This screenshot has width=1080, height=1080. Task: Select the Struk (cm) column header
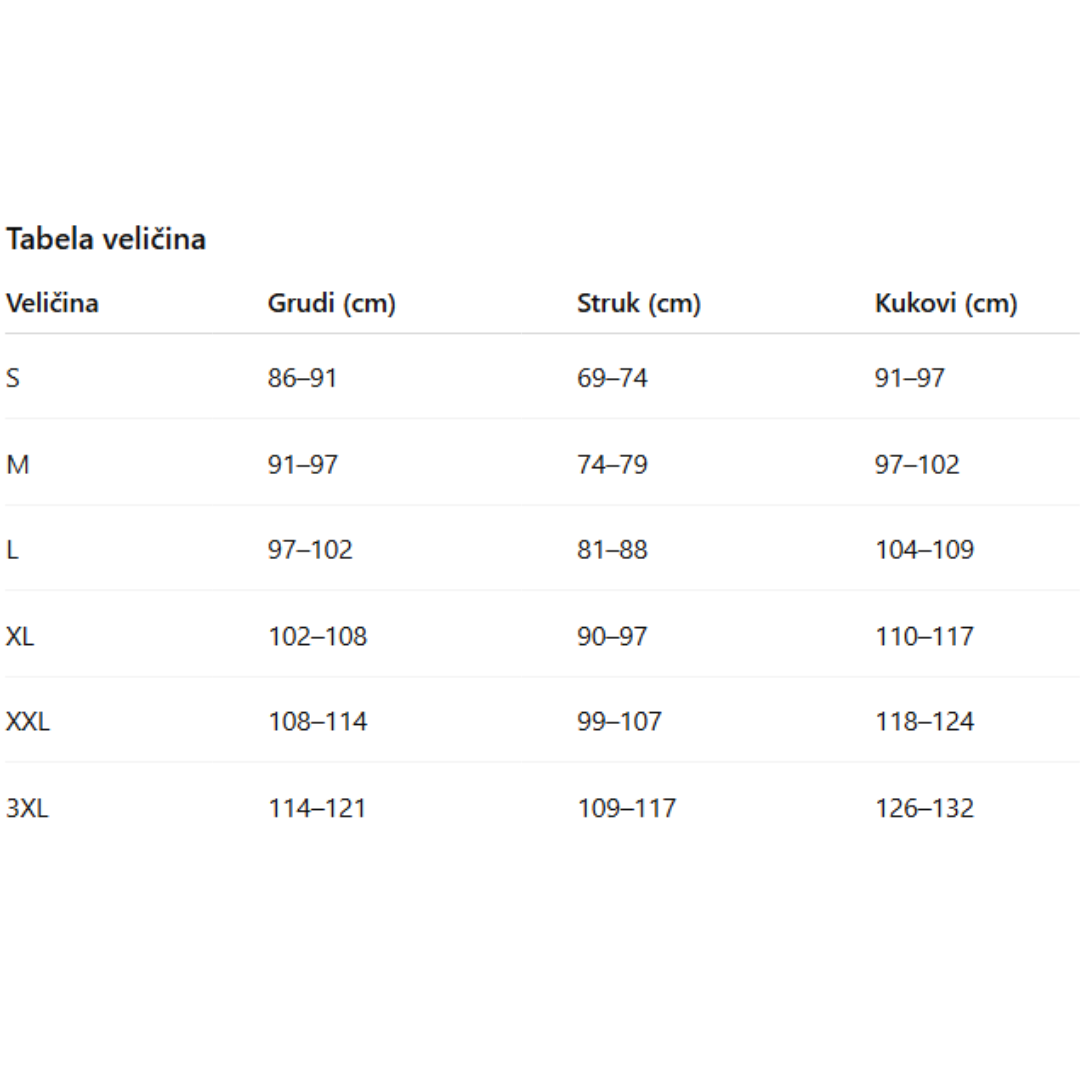tap(638, 303)
